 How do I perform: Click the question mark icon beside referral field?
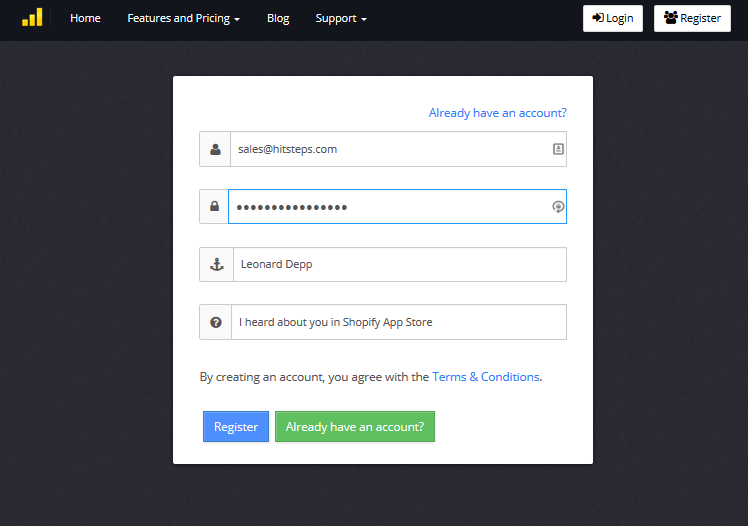216,322
